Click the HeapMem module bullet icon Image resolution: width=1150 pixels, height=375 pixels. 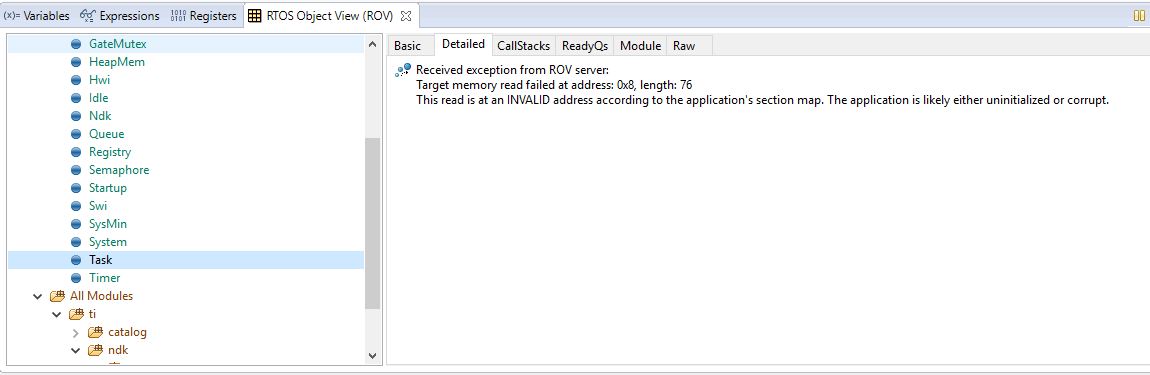pos(76,62)
